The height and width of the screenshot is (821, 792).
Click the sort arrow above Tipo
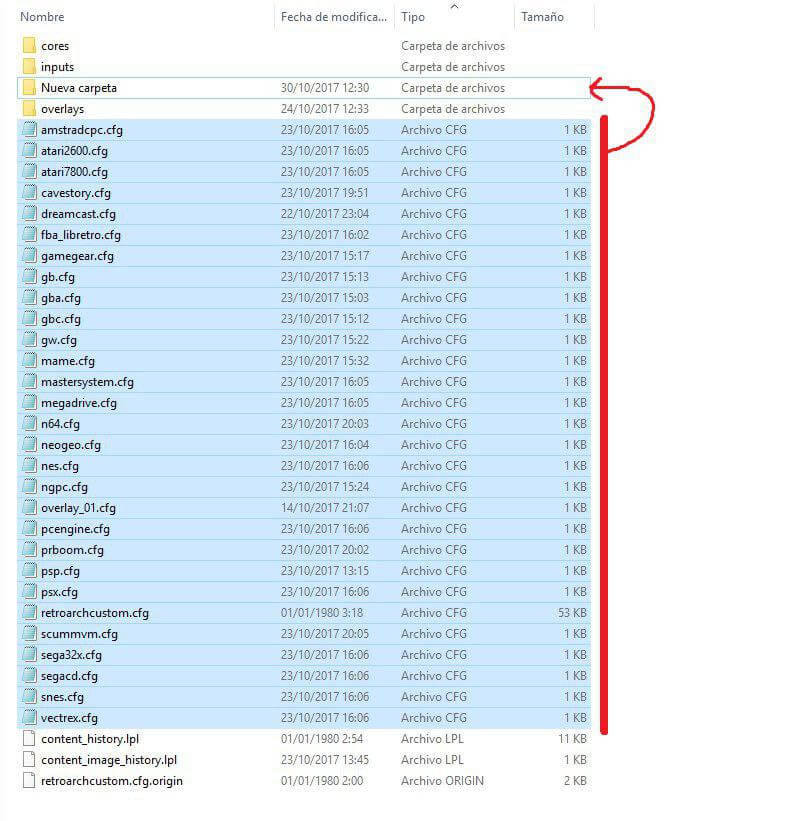pyautogui.click(x=455, y=6)
